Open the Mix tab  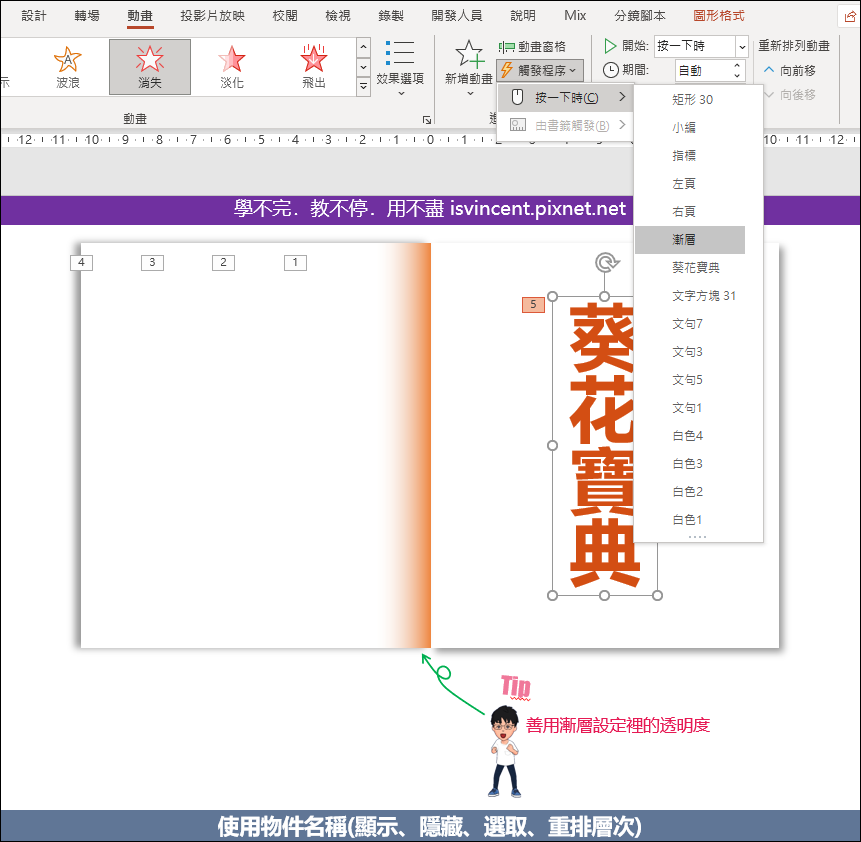(x=575, y=16)
